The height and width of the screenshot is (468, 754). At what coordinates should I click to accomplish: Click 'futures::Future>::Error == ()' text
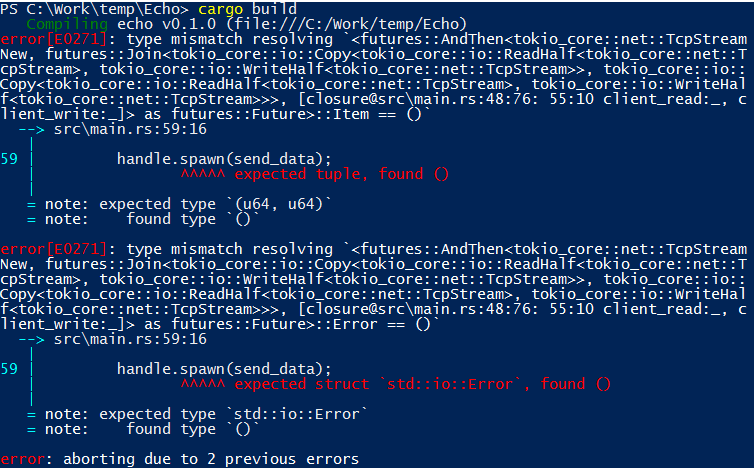(301, 324)
